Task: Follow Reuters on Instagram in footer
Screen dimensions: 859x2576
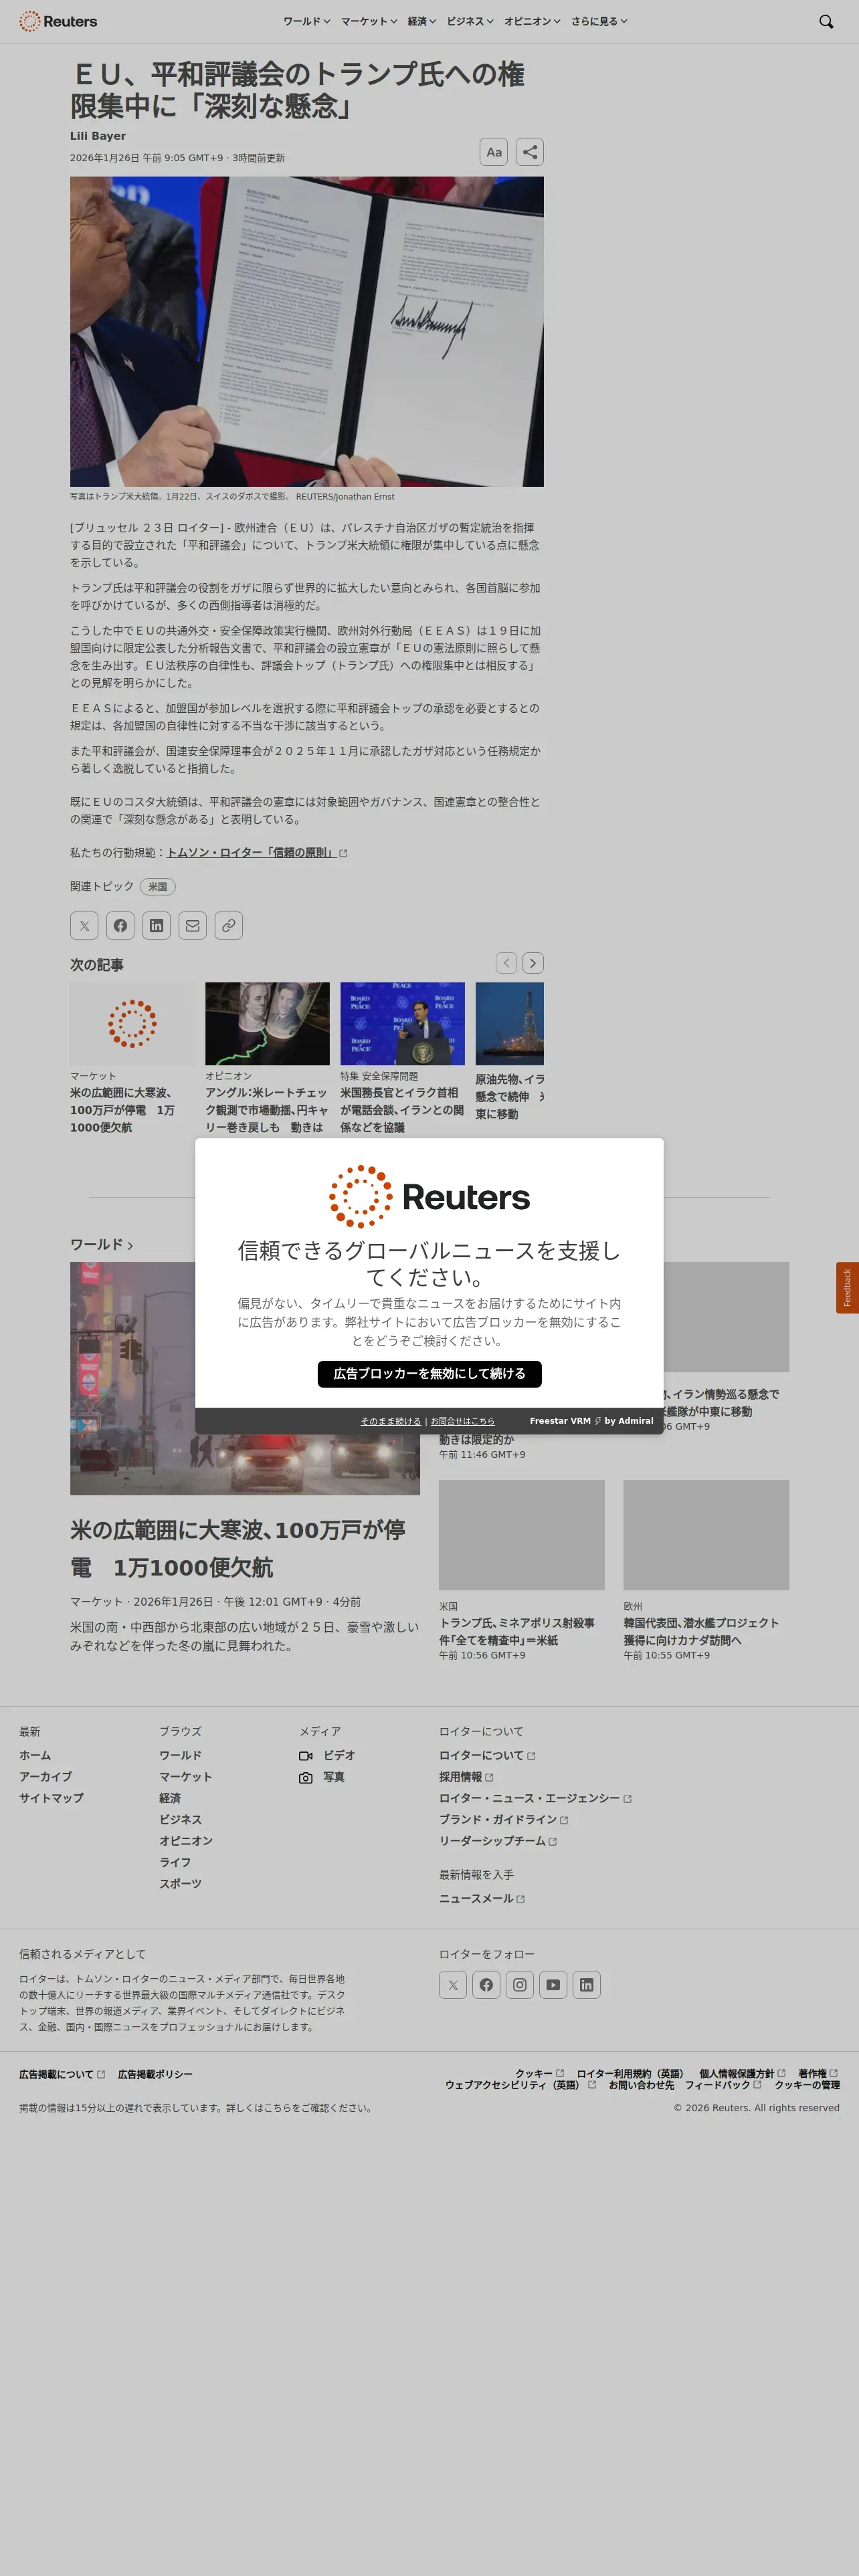Action: [x=520, y=1985]
